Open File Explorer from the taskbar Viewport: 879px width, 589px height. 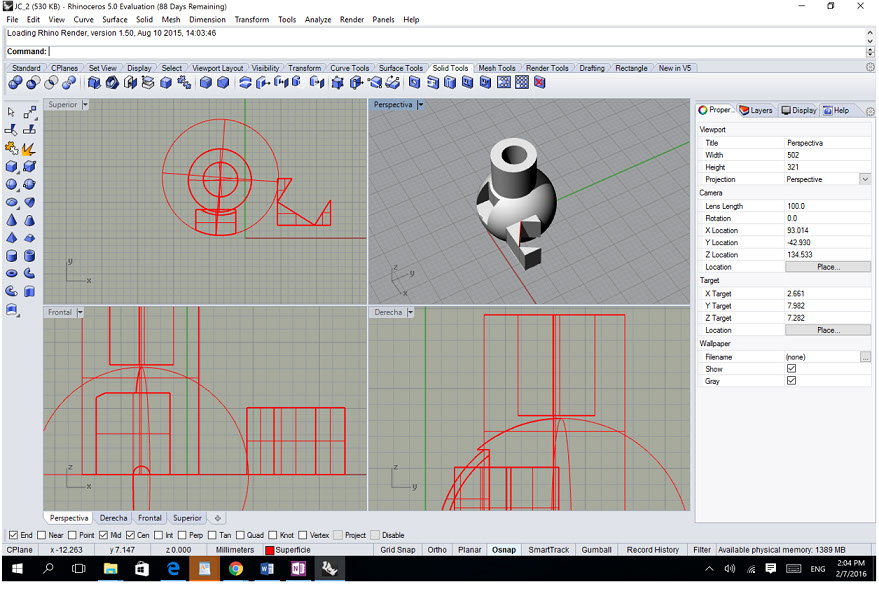point(110,569)
